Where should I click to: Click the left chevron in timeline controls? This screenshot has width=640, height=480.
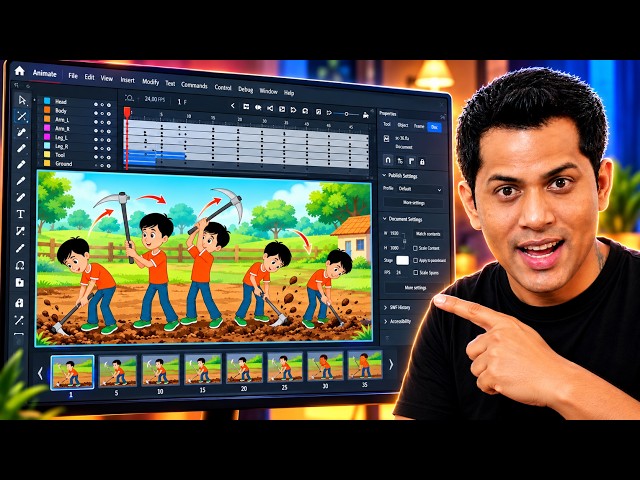point(233,106)
